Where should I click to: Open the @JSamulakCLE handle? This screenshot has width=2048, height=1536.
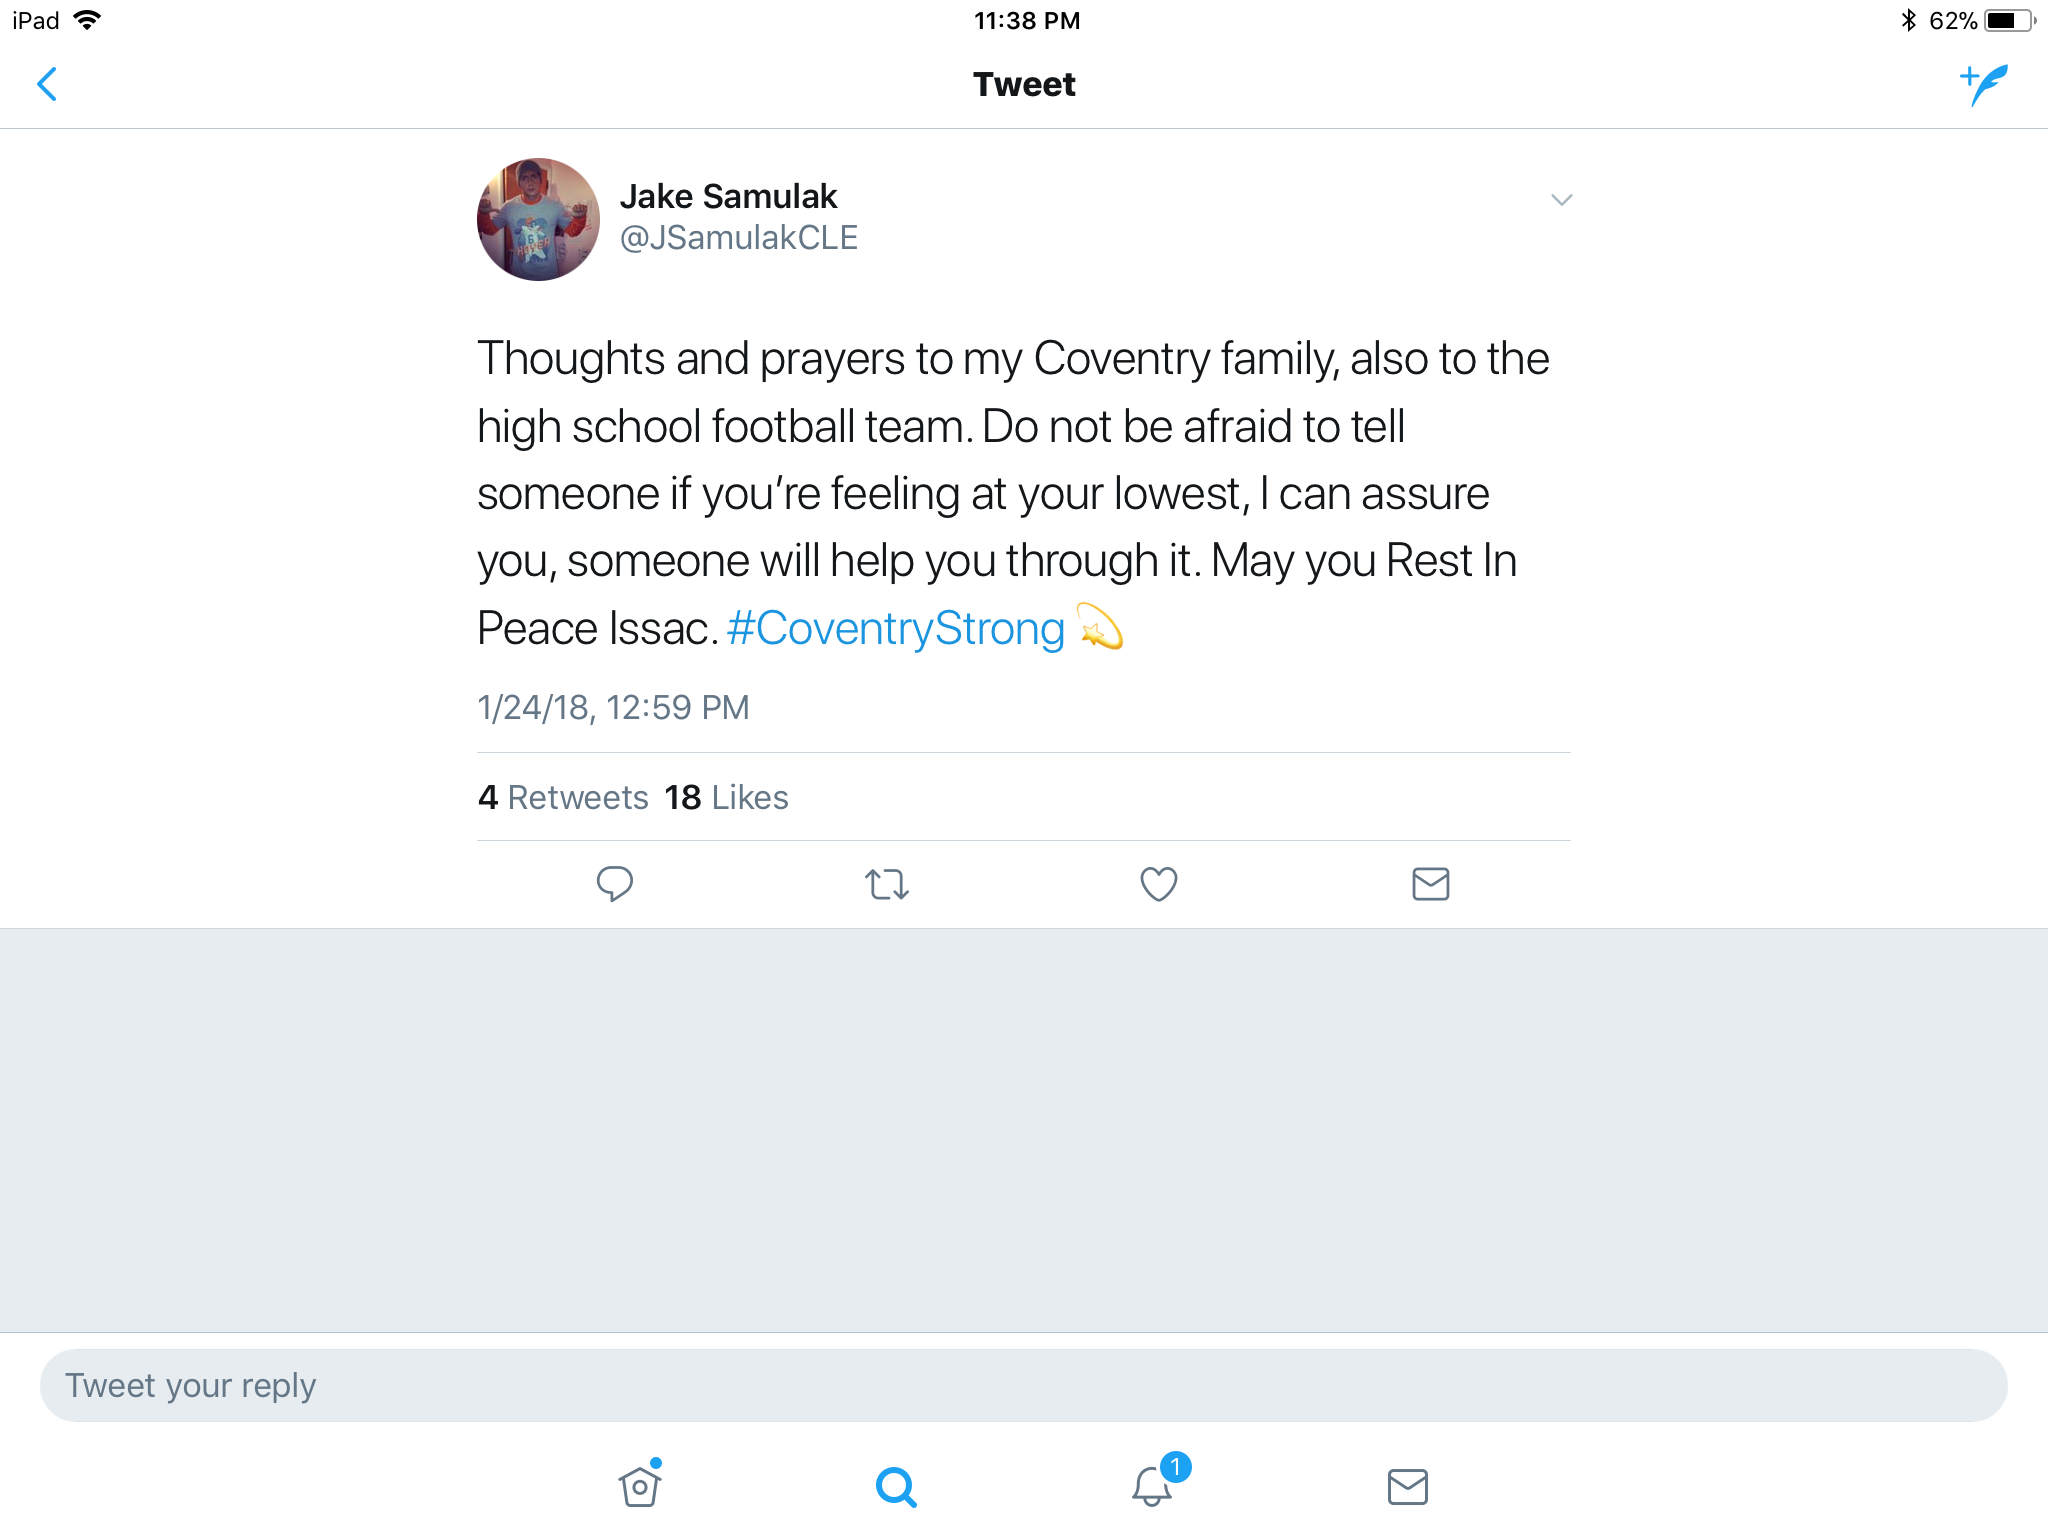[x=738, y=238]
